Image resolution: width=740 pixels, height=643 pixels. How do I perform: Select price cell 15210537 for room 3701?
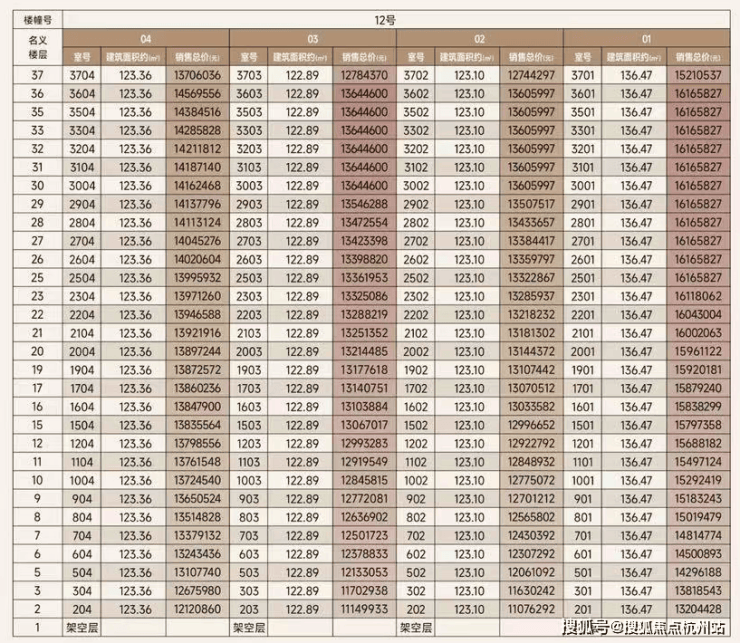(699, 75)
